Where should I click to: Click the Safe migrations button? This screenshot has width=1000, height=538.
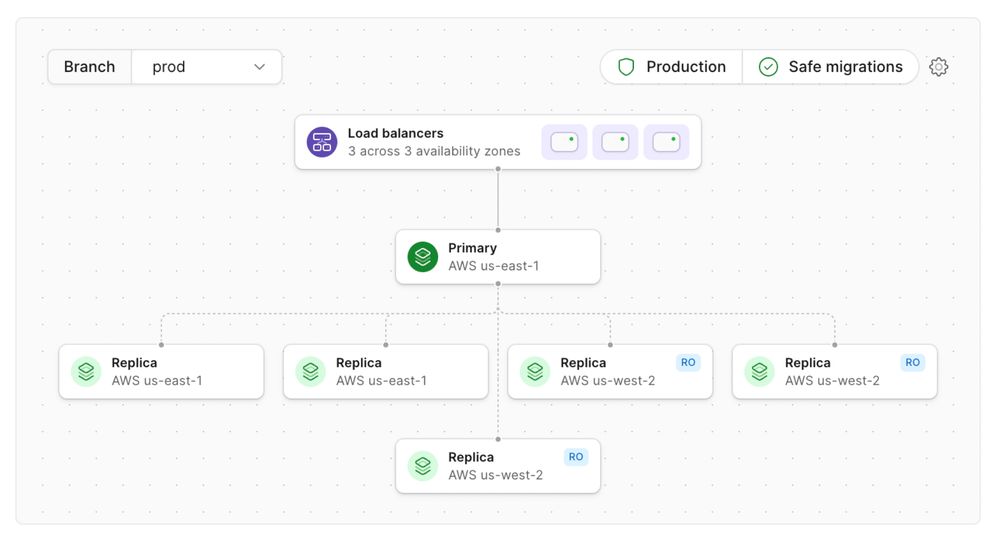[x=831, y=67]
